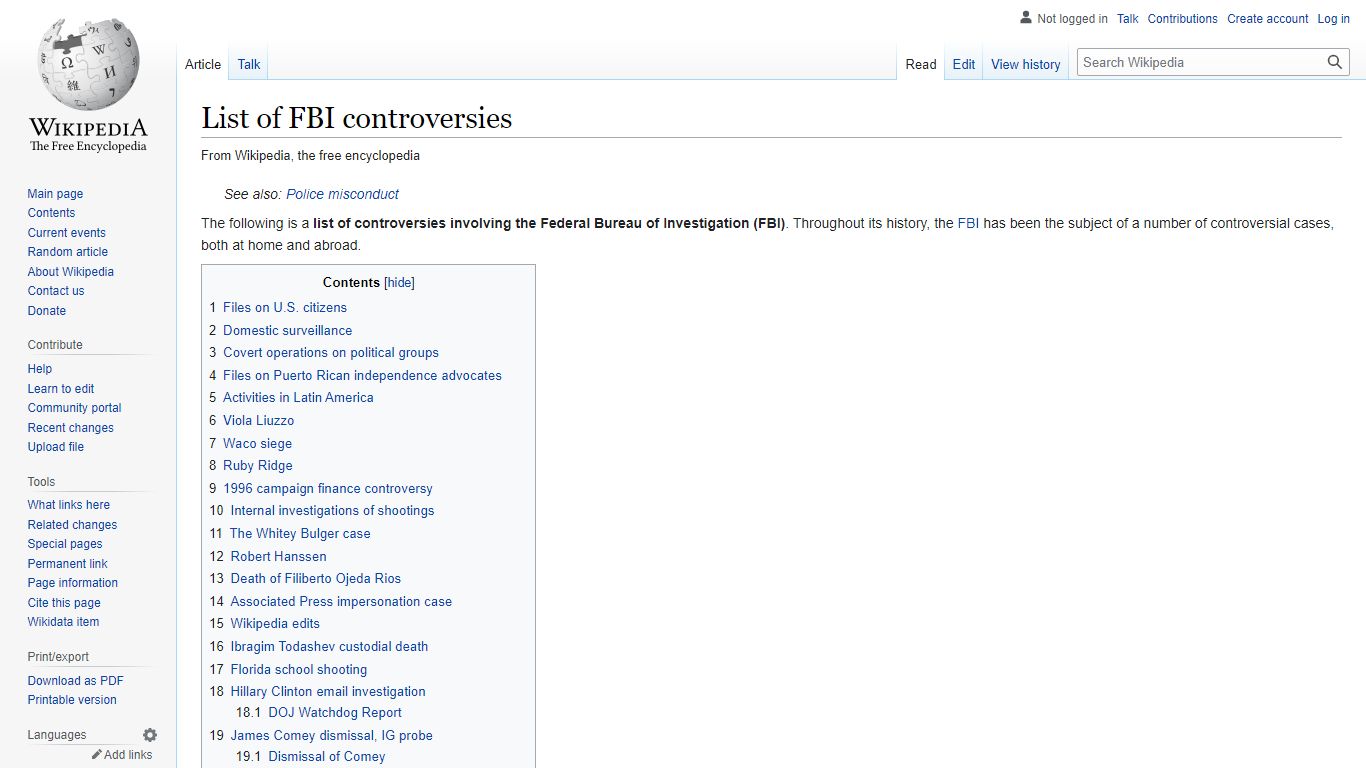This screenshot has width=1366, height=768.
Task: Go to Main page in sidebar
Action: pyautogui.click(x=55, y=194)
